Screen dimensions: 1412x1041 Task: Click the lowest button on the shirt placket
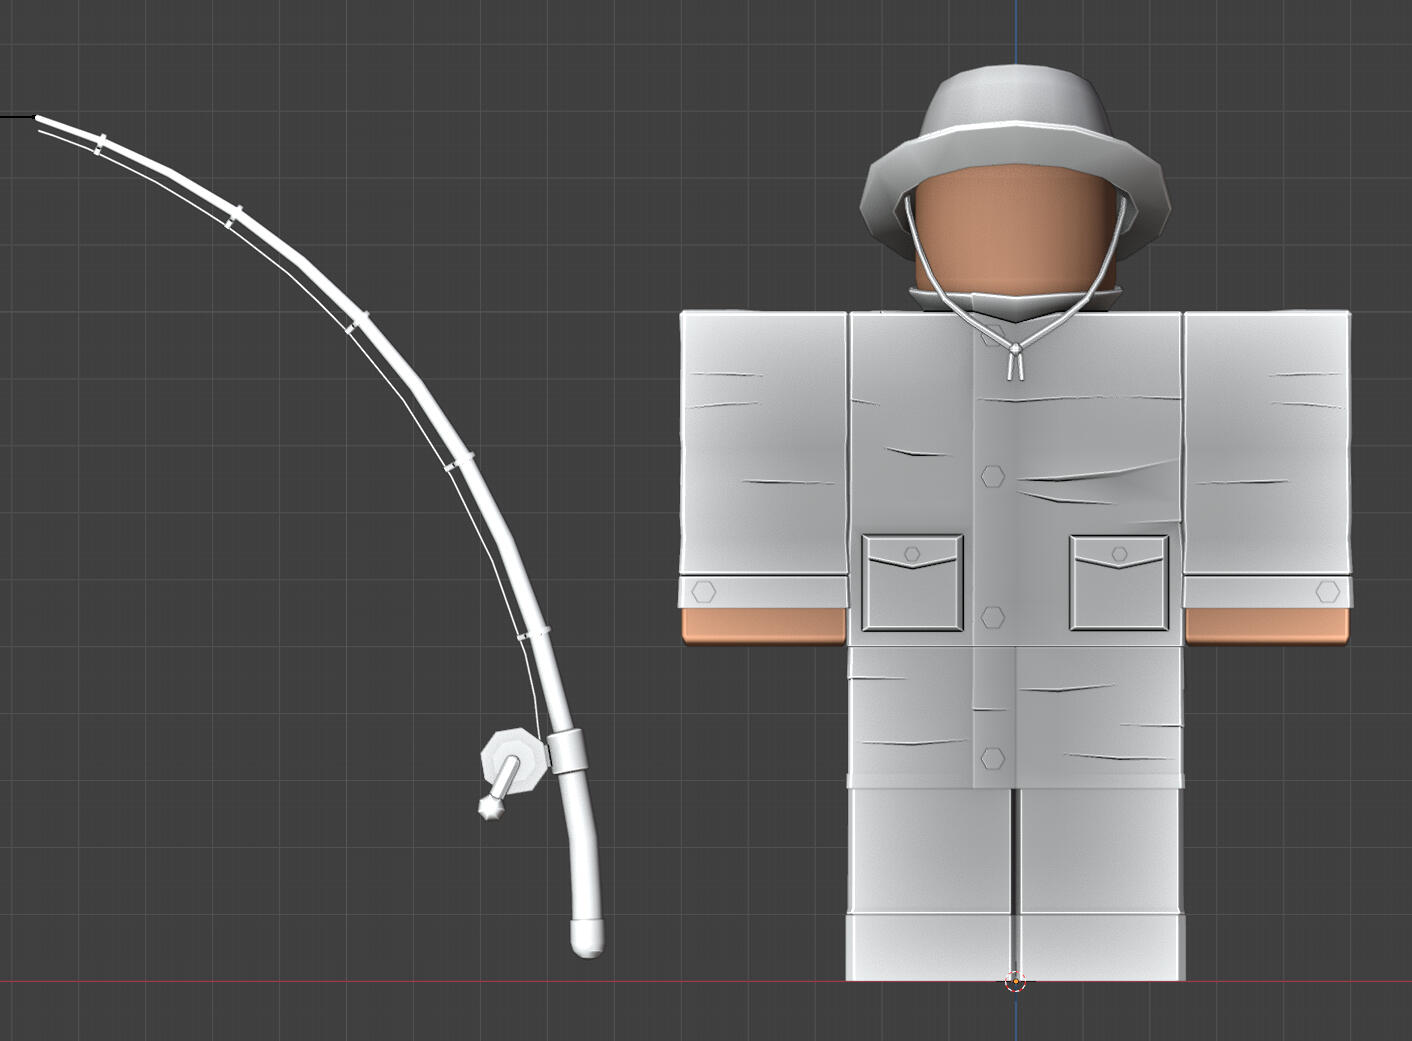(x=992, y=758)
